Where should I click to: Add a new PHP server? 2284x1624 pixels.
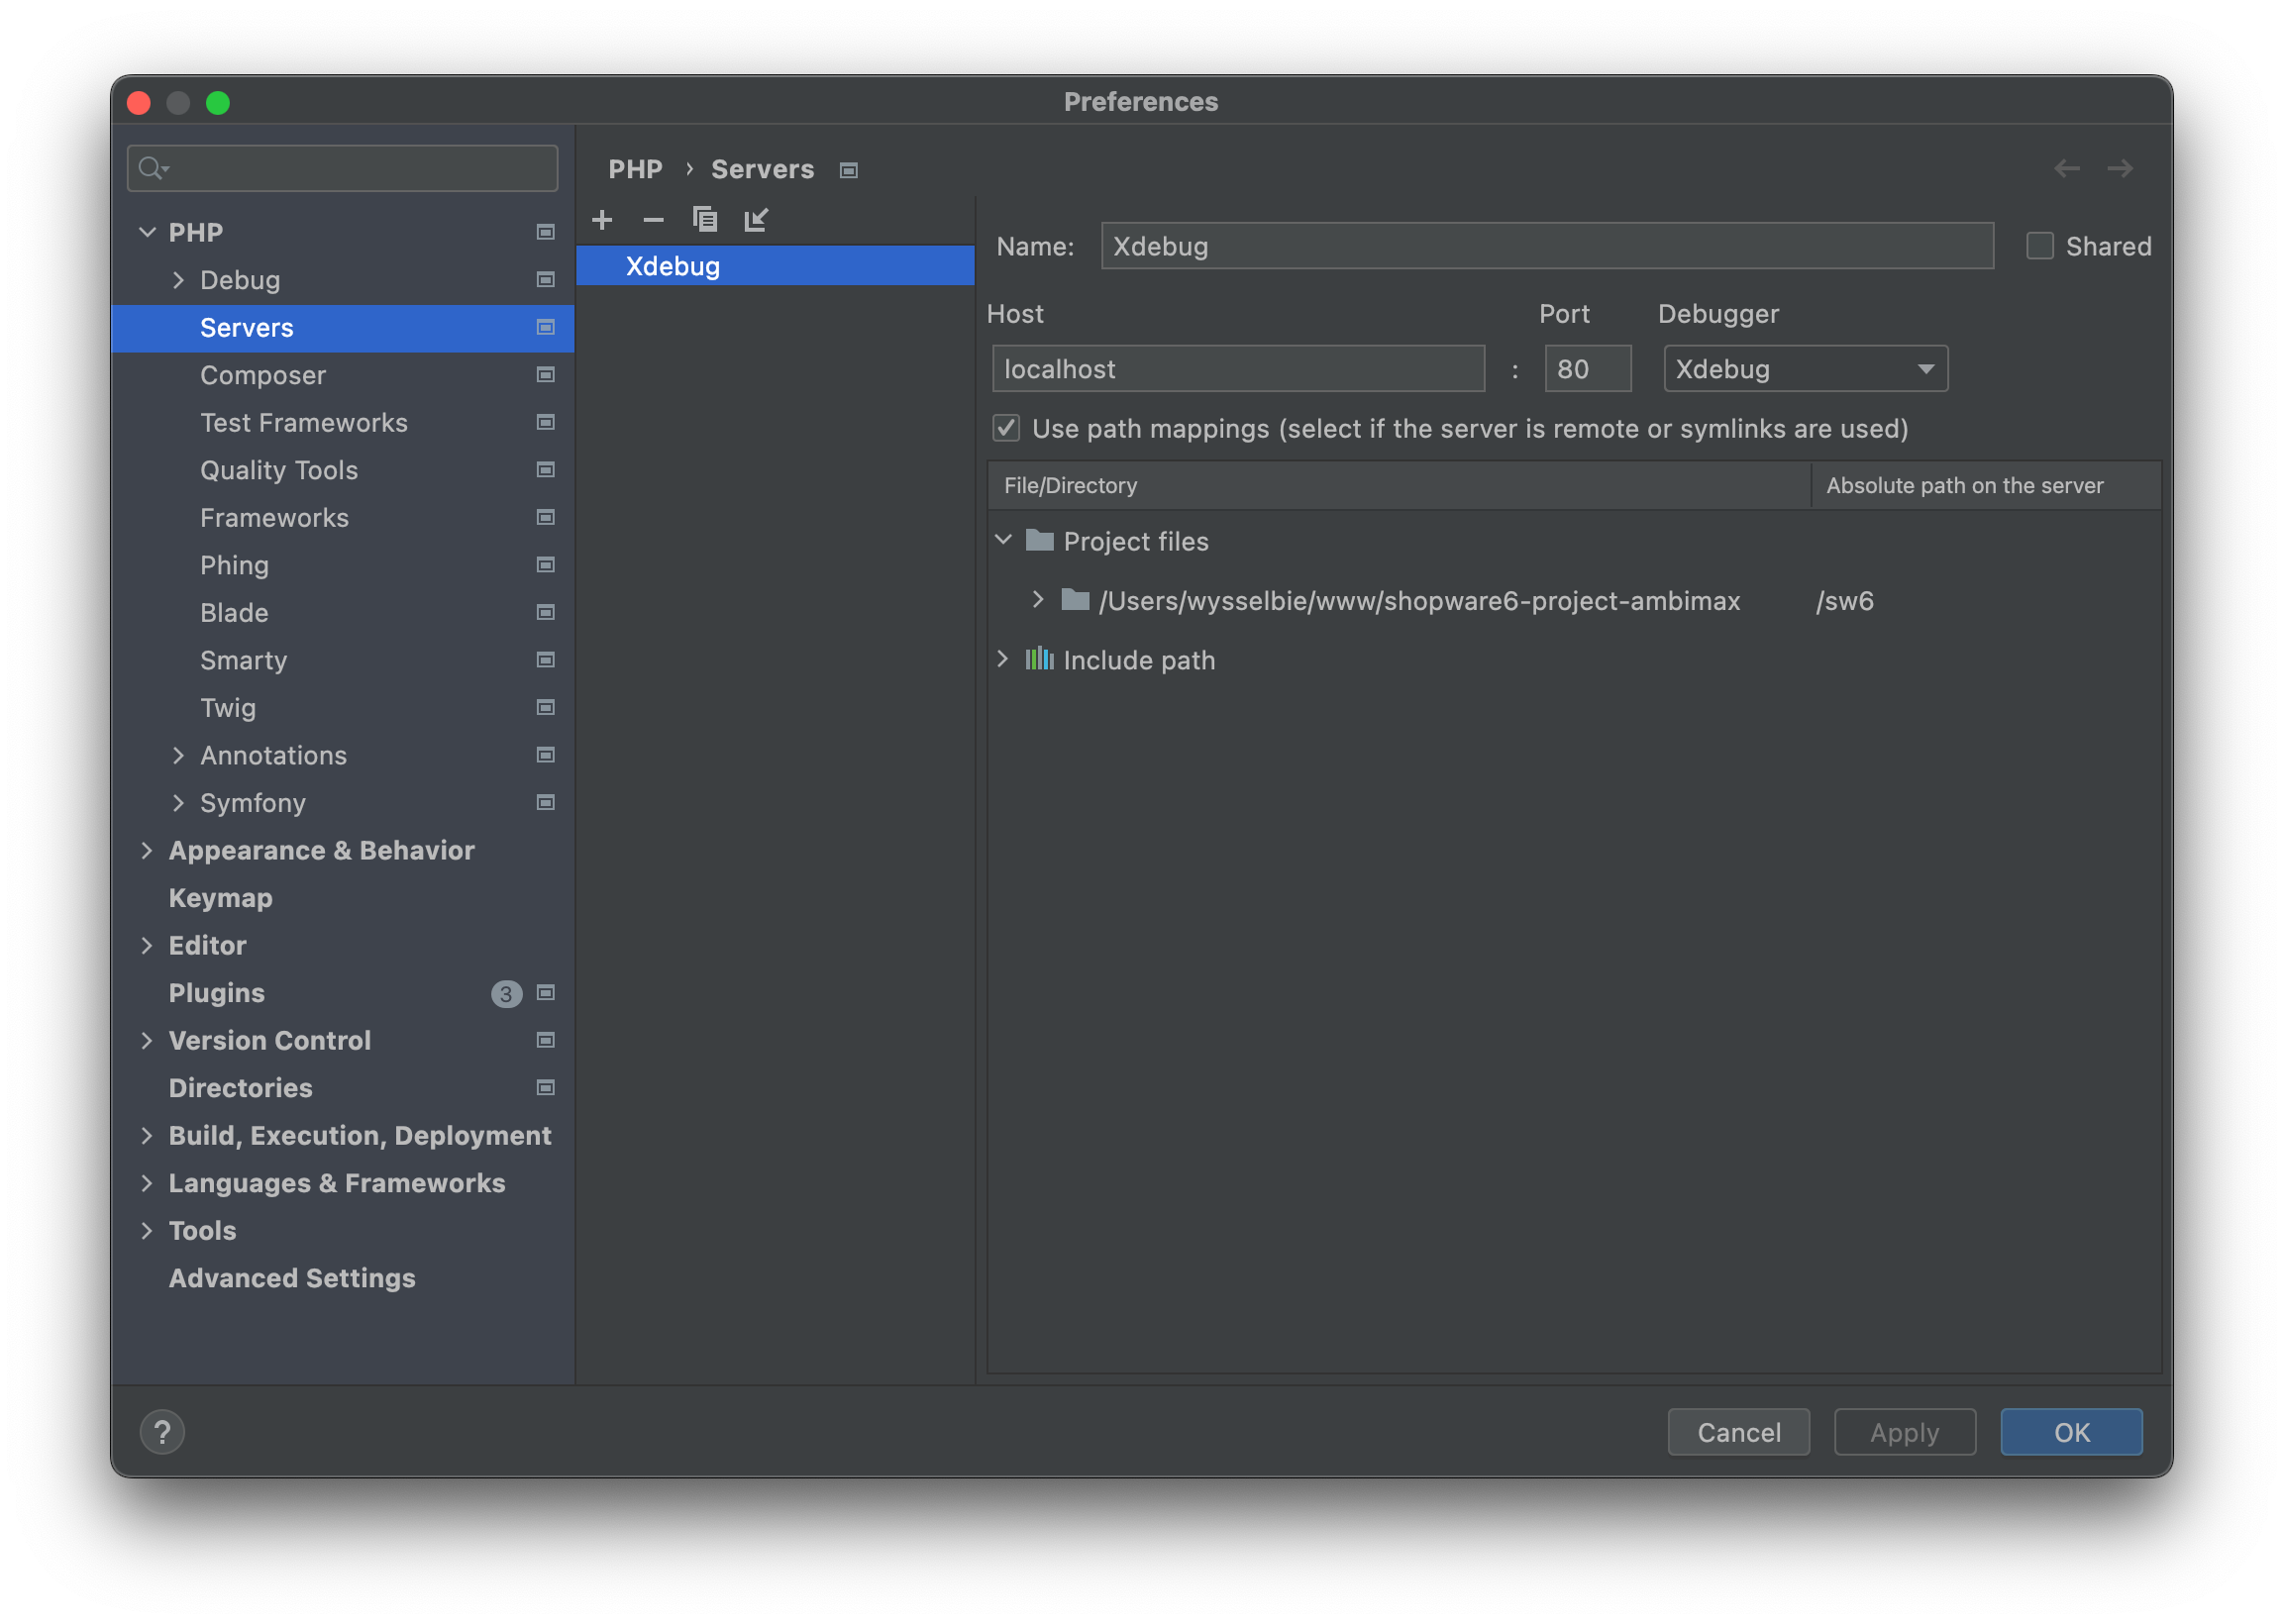(602, 220)
